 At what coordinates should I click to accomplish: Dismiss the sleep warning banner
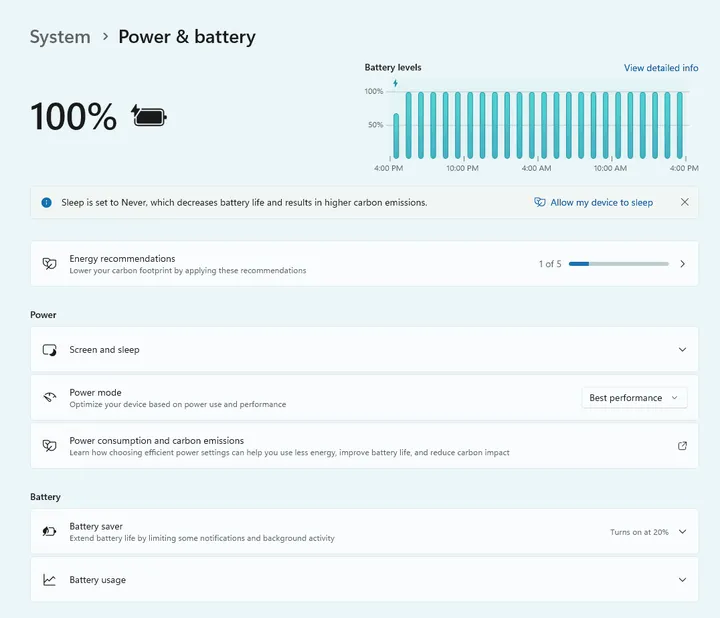click(x=685, y=202)
